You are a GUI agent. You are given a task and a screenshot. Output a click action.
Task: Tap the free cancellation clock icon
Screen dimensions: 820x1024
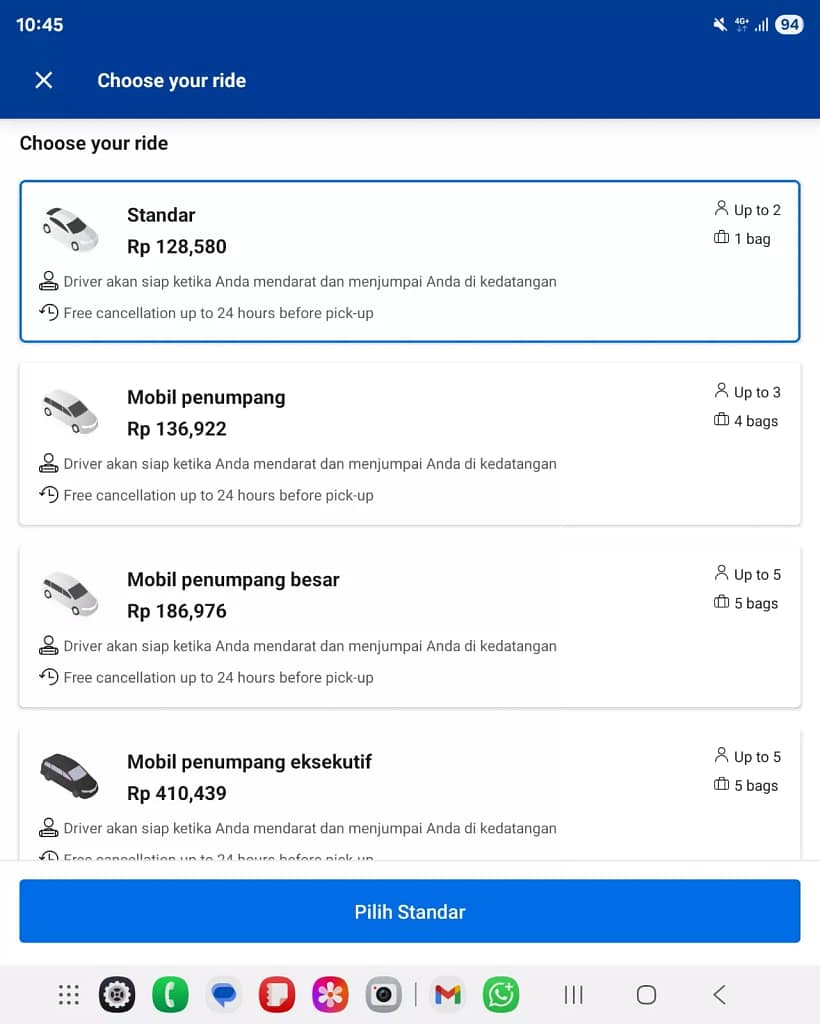pyautogui.click(x=49, y=313)
